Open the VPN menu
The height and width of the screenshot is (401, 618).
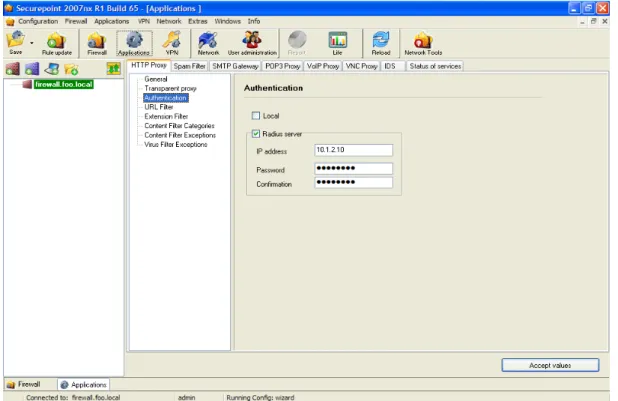[x=143, y=21]
